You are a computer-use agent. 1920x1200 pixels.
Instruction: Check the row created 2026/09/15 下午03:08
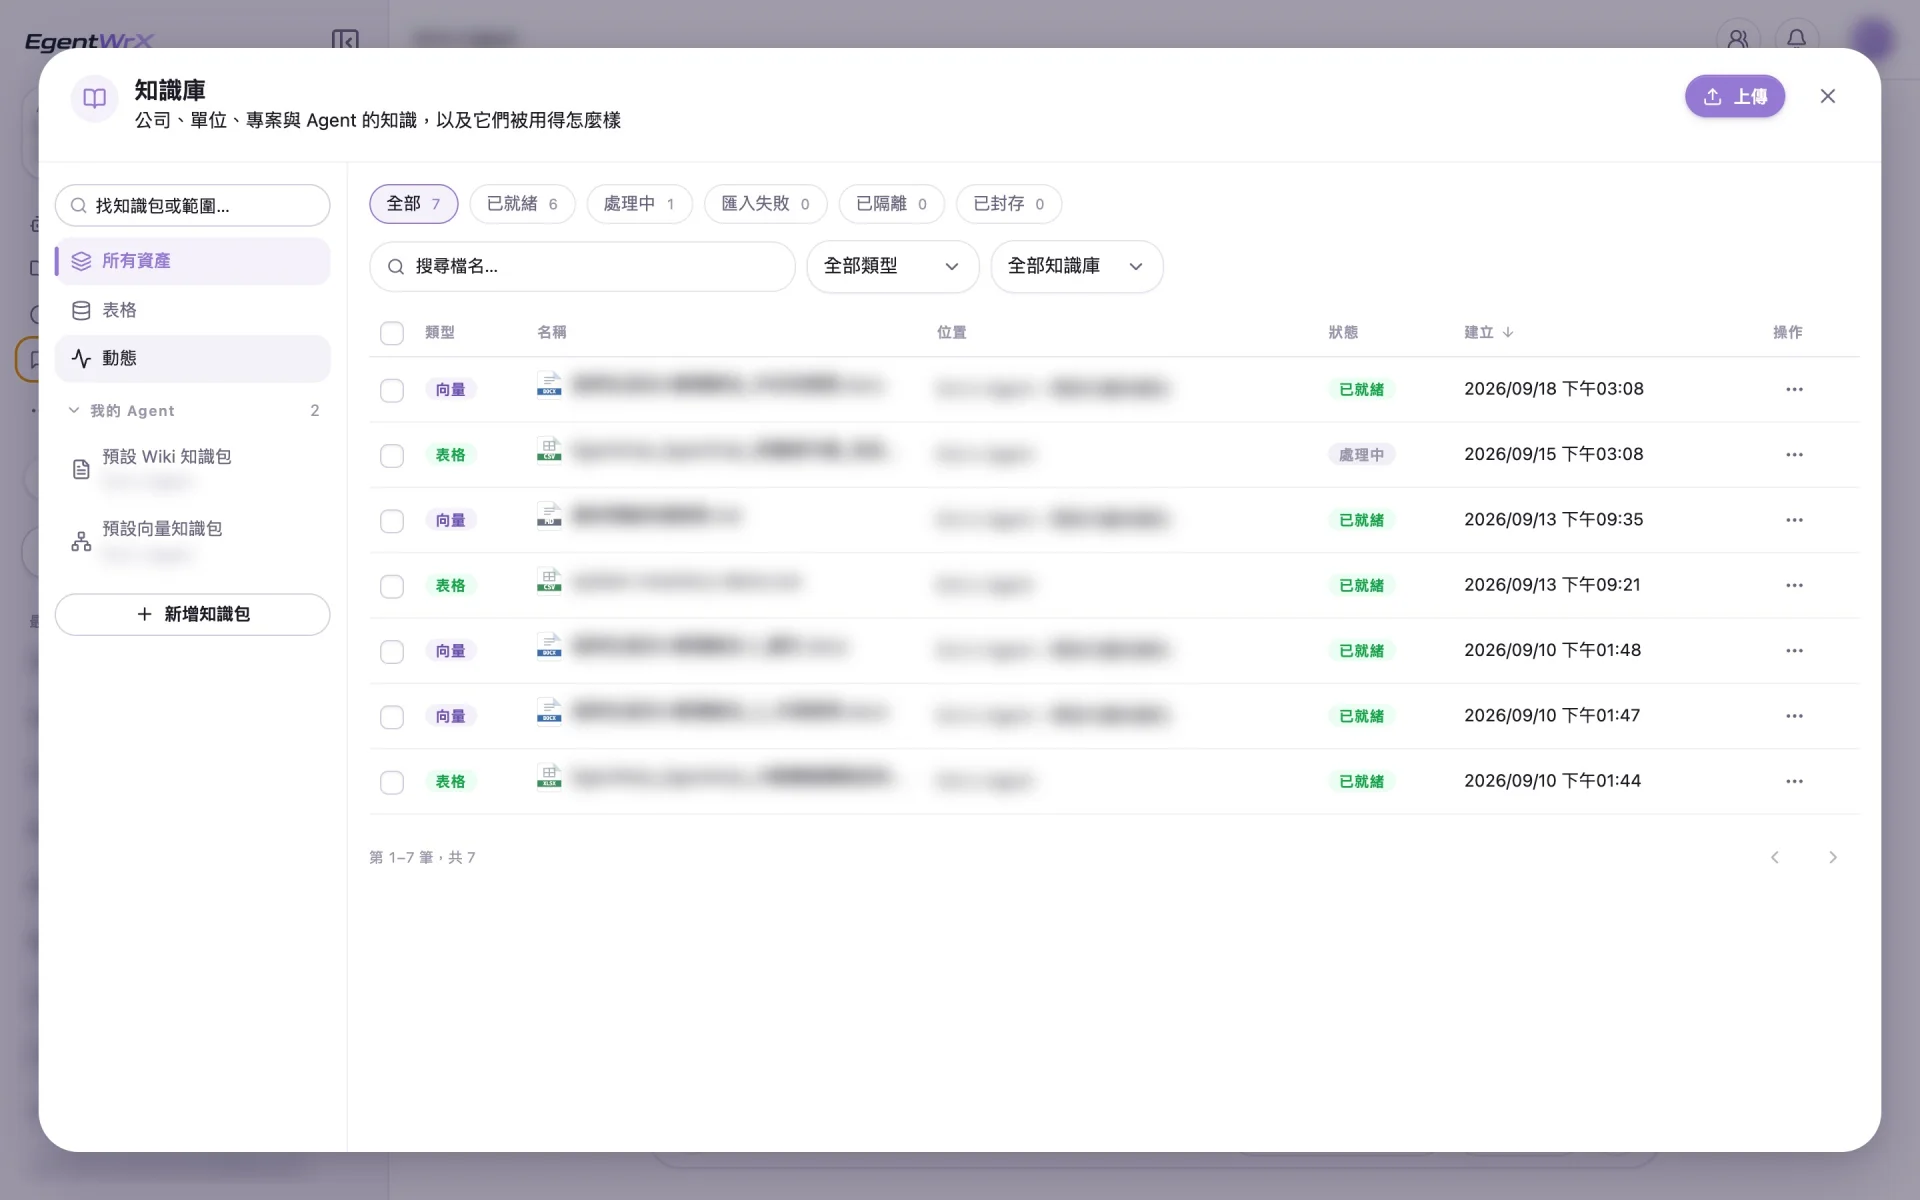[392, 456]
